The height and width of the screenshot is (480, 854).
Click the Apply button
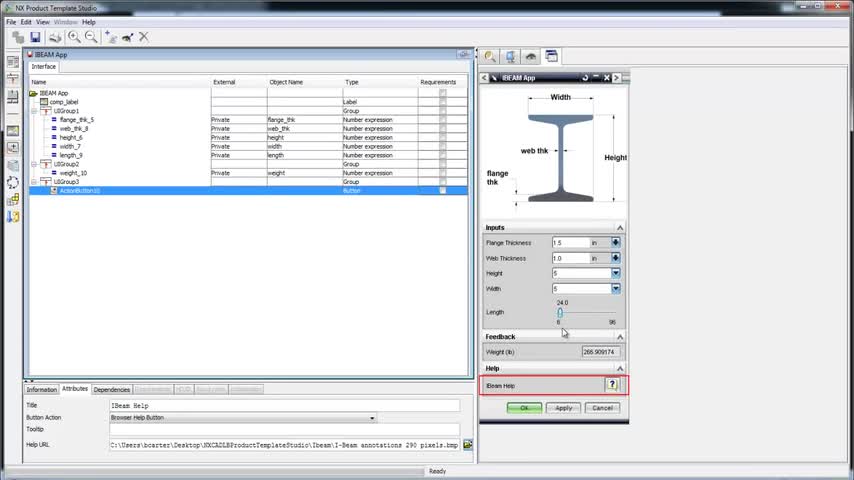[563, 408]
